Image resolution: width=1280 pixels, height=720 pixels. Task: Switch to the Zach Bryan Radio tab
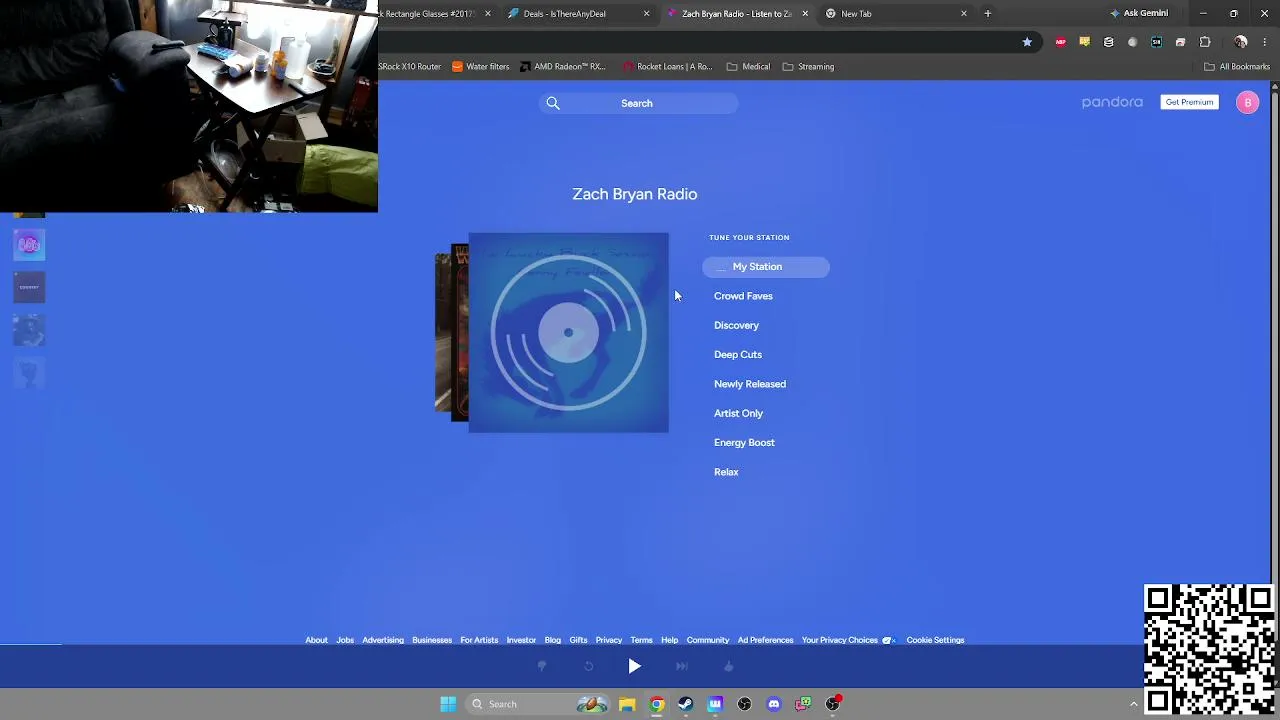[736, 14]
